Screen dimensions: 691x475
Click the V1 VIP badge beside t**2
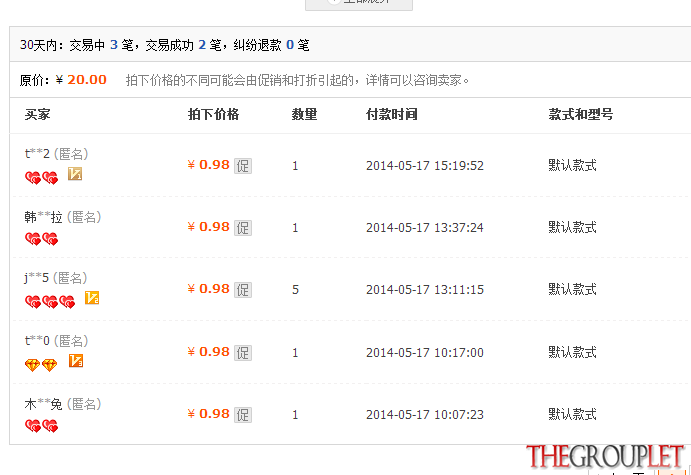point(75,174)
